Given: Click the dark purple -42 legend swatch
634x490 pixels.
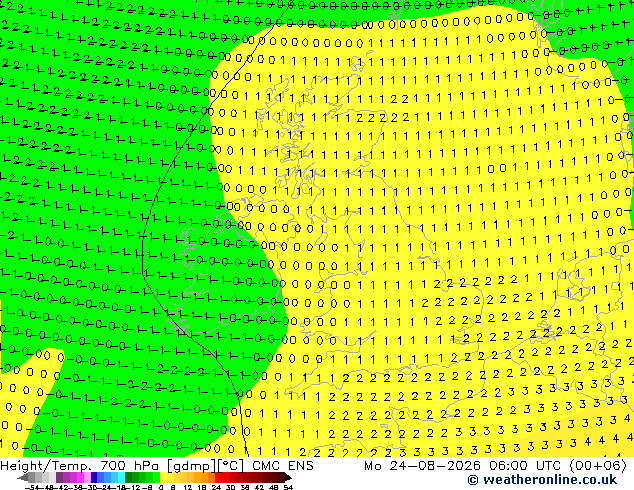Looking at the screenshot, I should coord(59,477).
